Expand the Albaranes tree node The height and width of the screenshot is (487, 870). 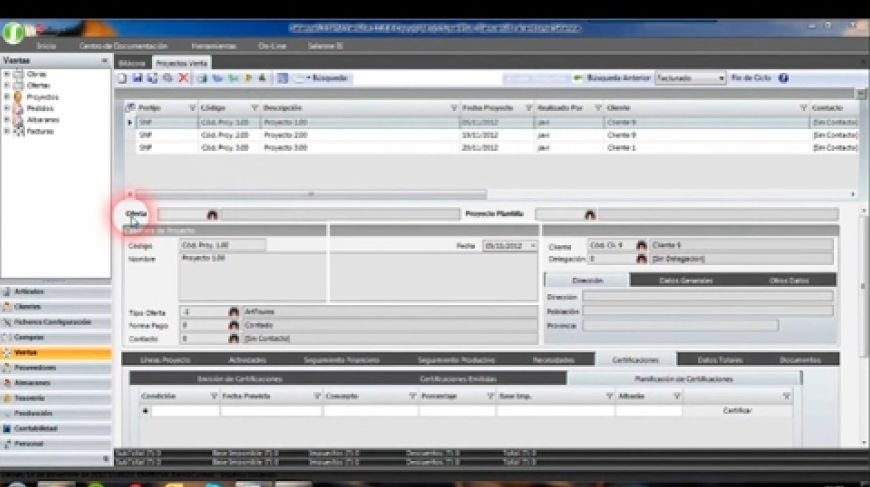(7, 120)
